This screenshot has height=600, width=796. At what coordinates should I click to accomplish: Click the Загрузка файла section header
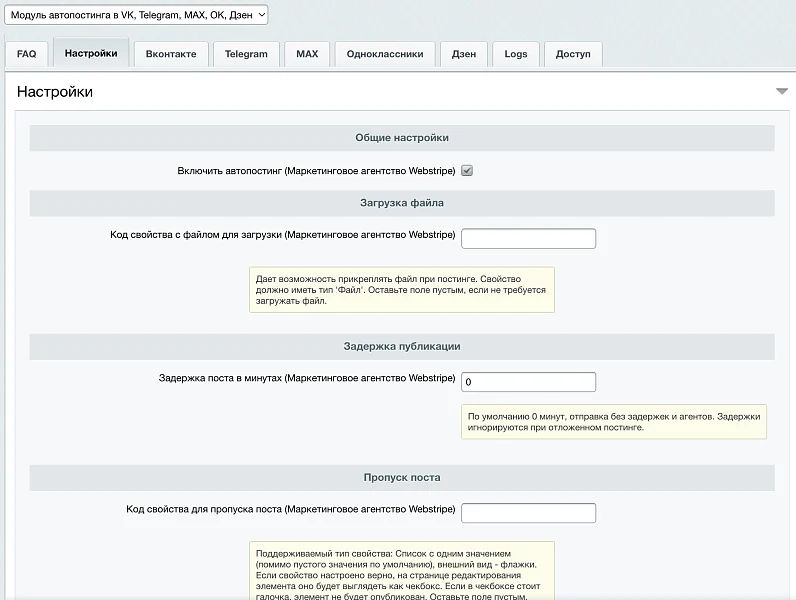402,203
